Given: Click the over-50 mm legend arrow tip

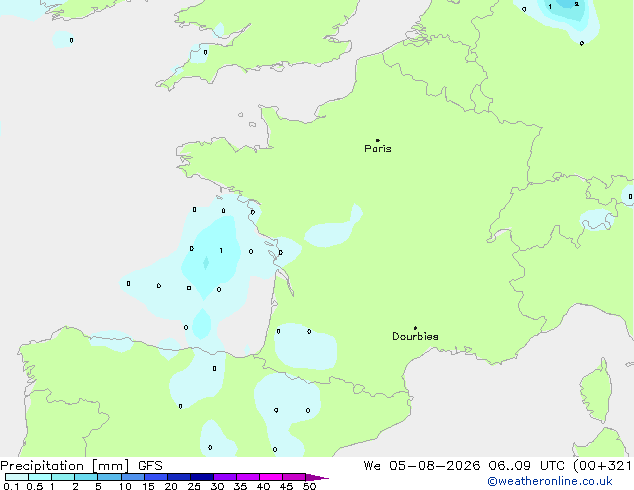Looking at the screenshot, I should pos(317,477).
